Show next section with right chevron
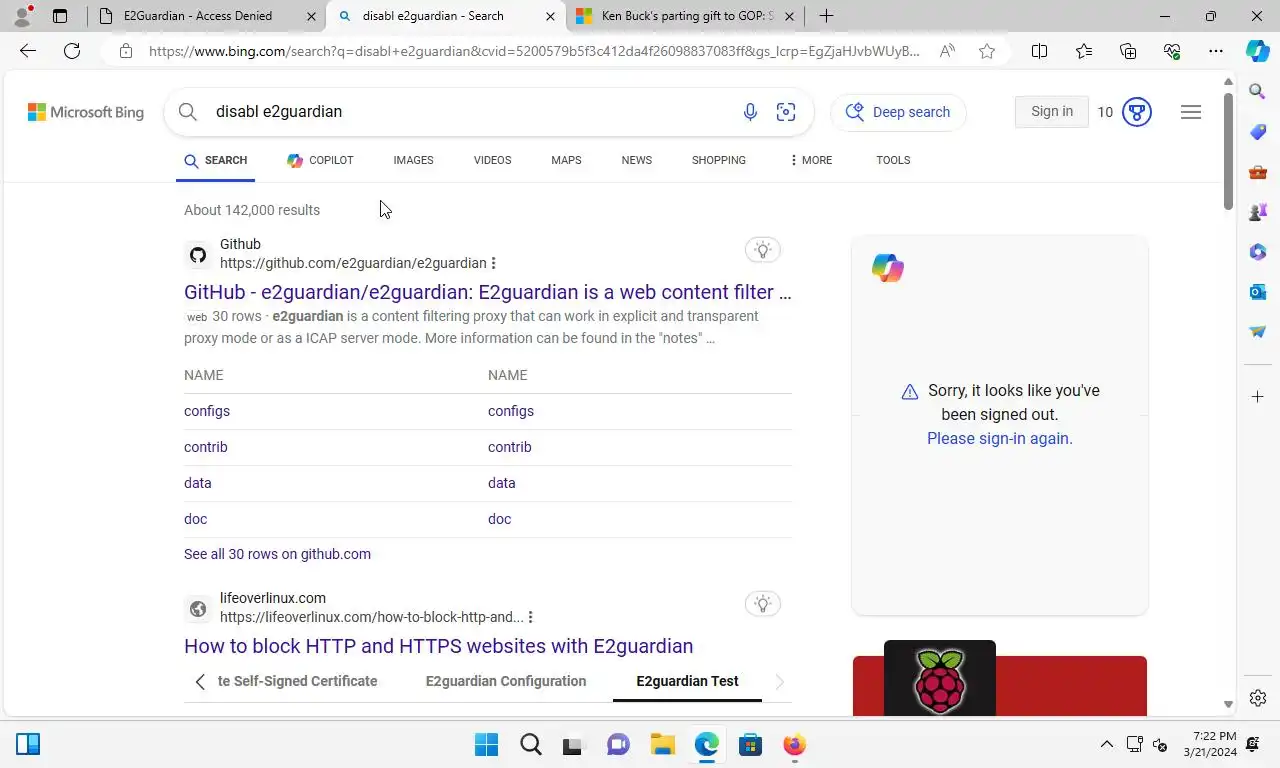The height and width of the screenshot is (768, 1280). (x=780, y=681)
